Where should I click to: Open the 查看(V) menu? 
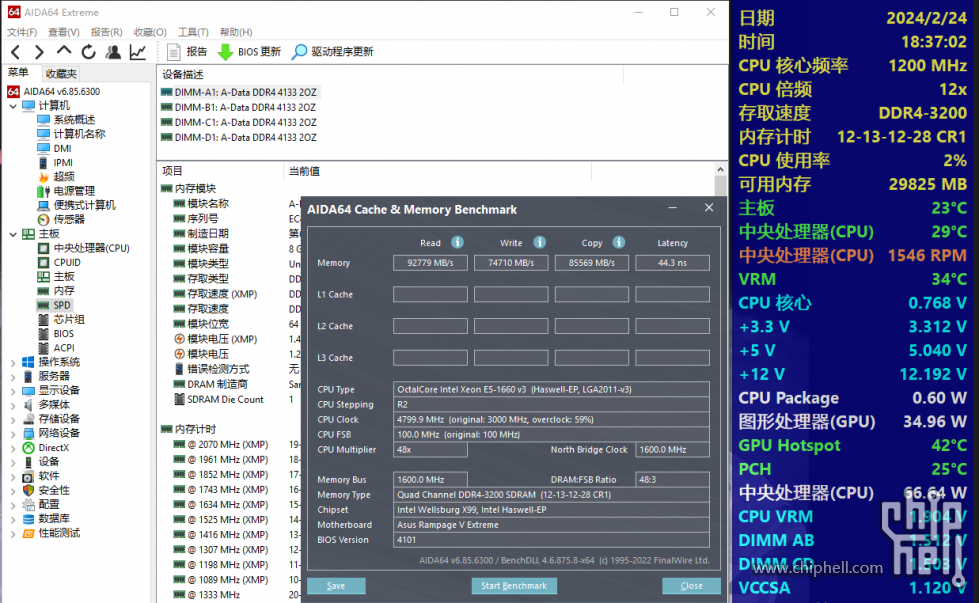point(64,32)
